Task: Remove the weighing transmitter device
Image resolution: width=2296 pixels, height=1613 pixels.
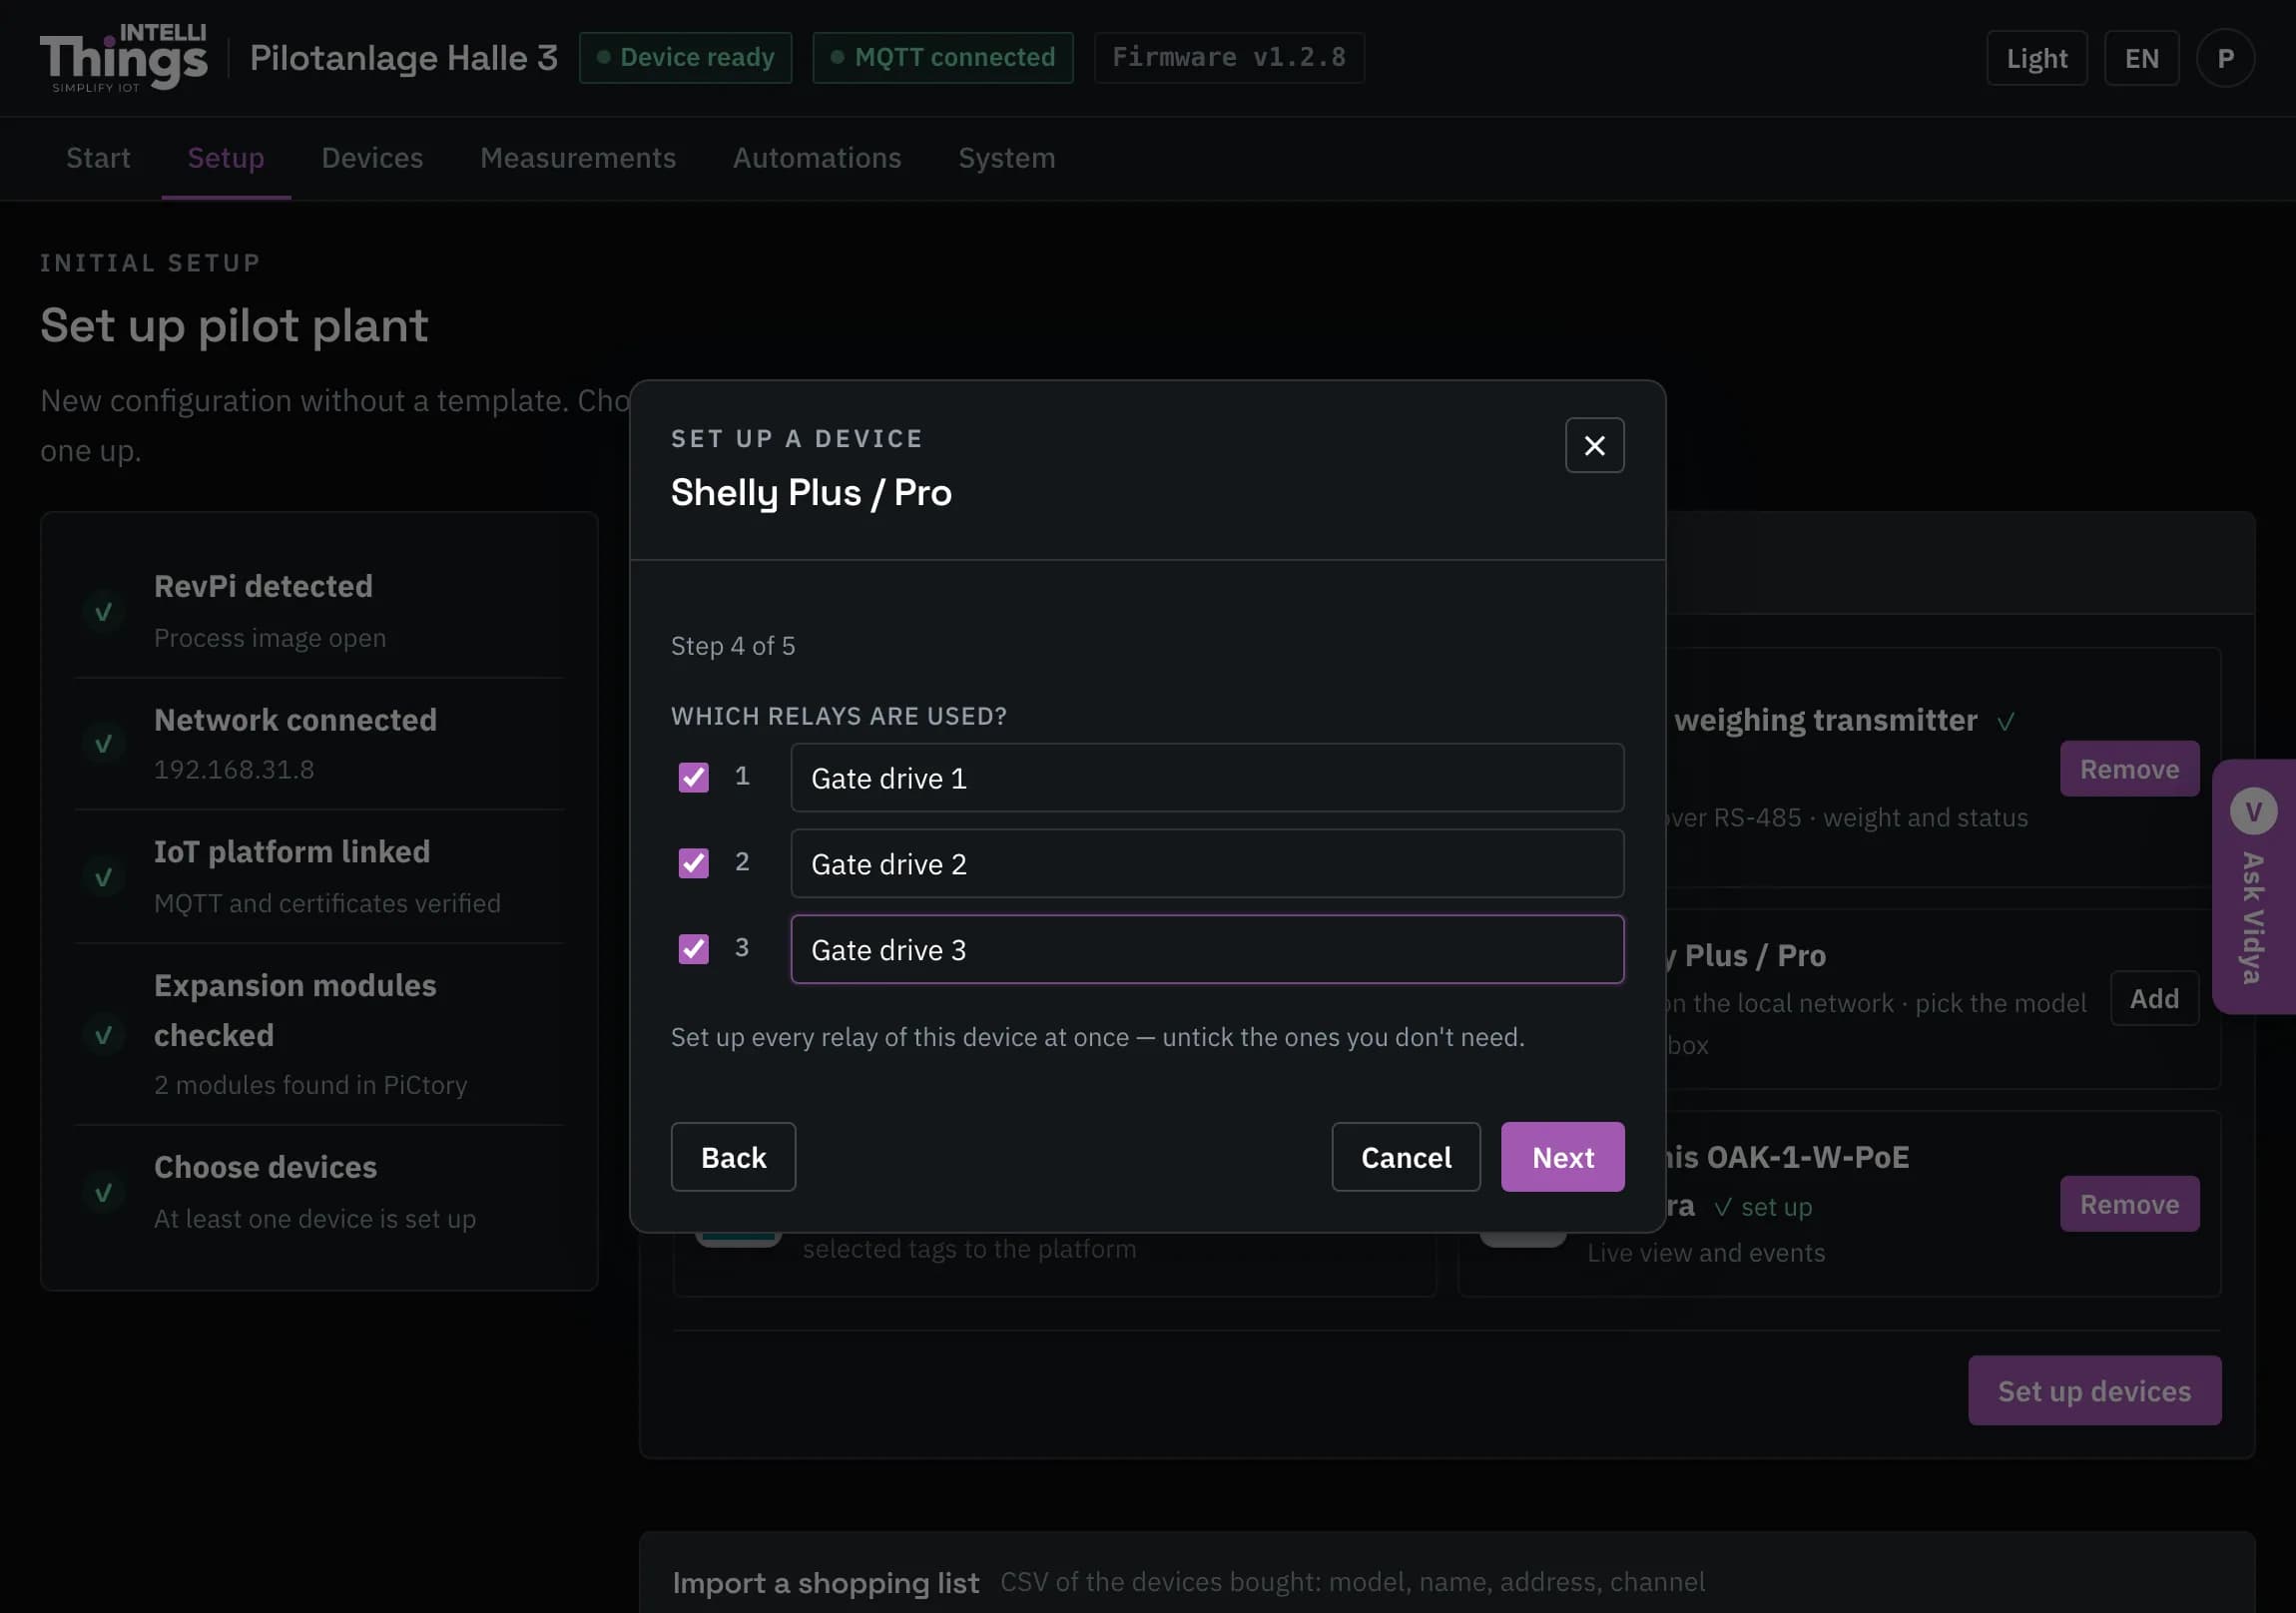Action: 2129,769
